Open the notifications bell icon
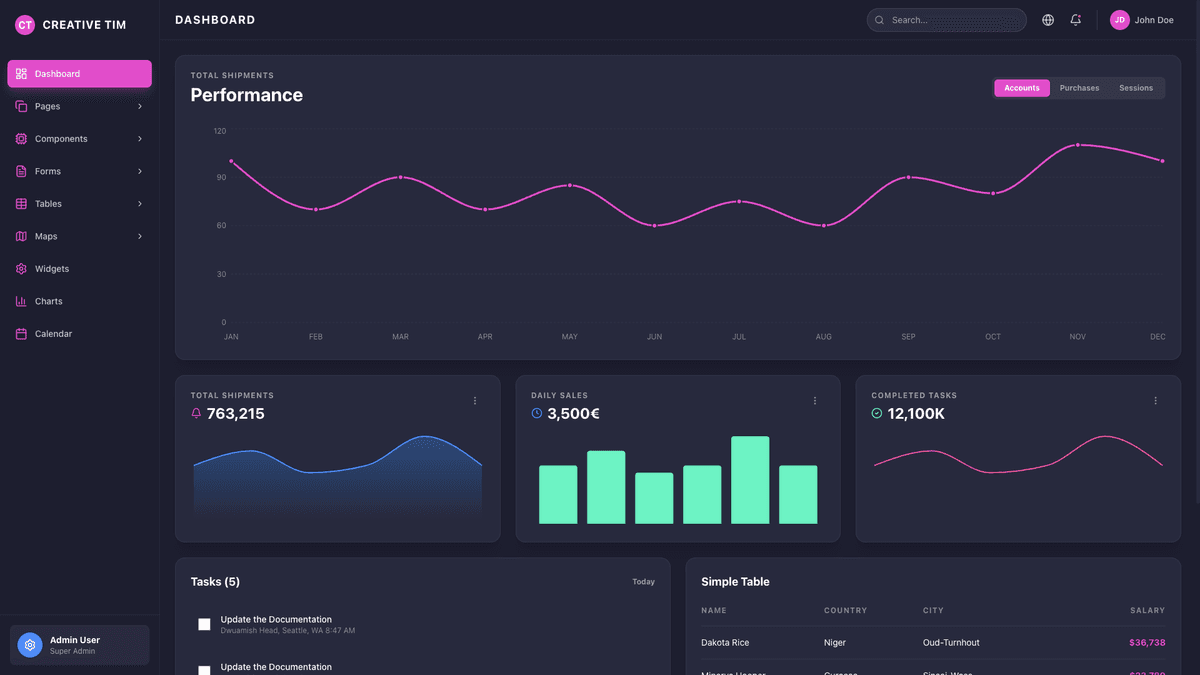This screenshot has width=1200, height=675. pyautogui.click(x=1075, y=19)
